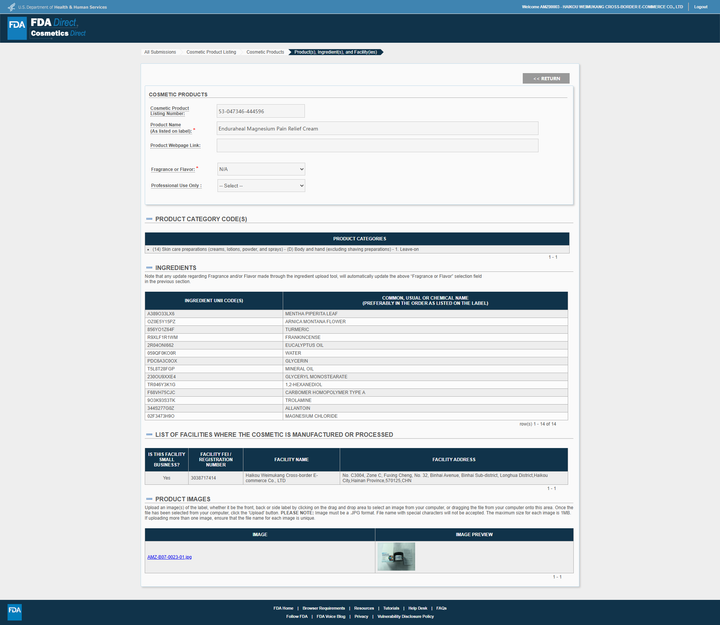Click the FDA logo in footer

[x=15, y=611]
